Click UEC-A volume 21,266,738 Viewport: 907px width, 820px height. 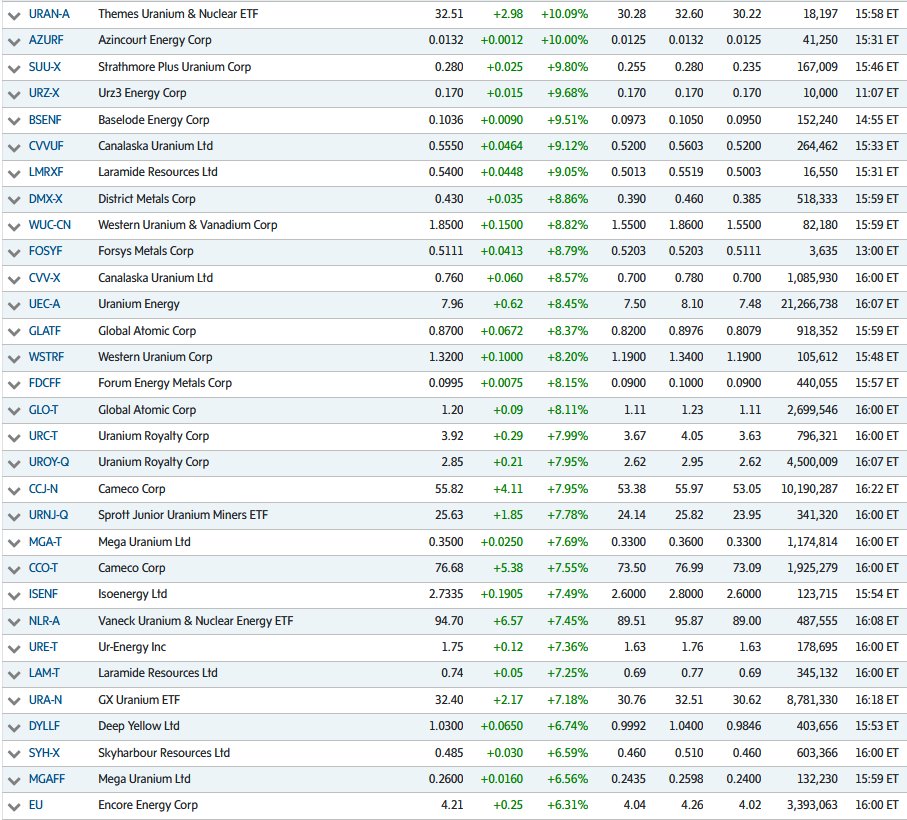[x=809, y=304]
